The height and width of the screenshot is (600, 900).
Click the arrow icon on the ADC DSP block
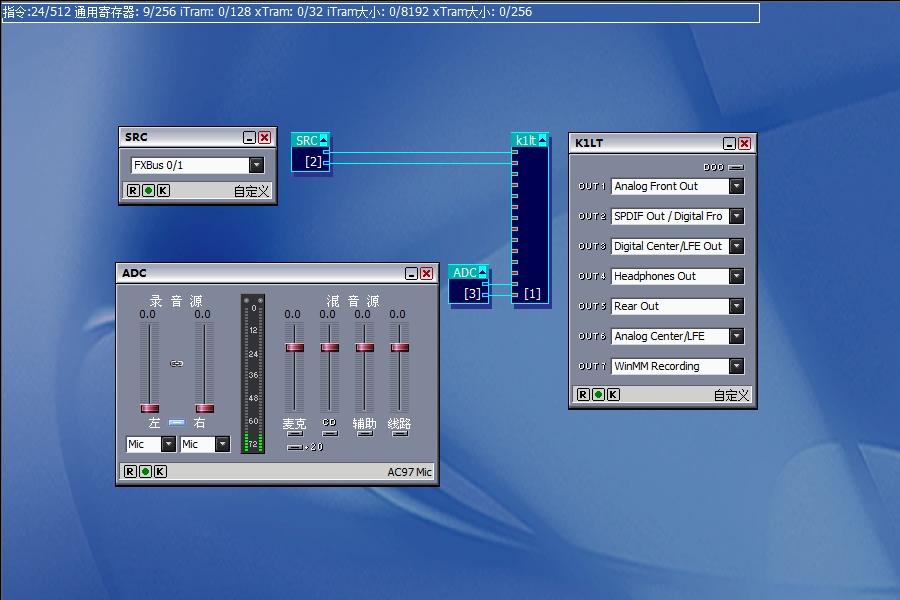tap(482, 272)
